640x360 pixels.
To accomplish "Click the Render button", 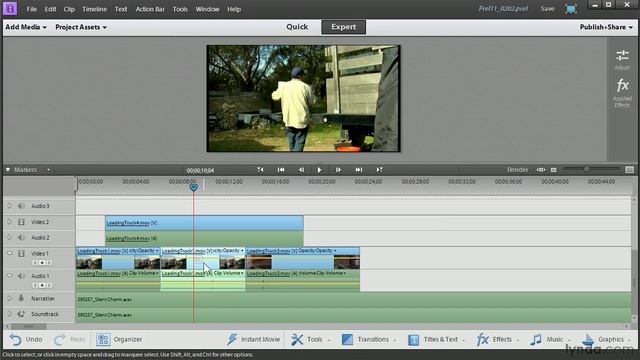I will coord(517,169).
